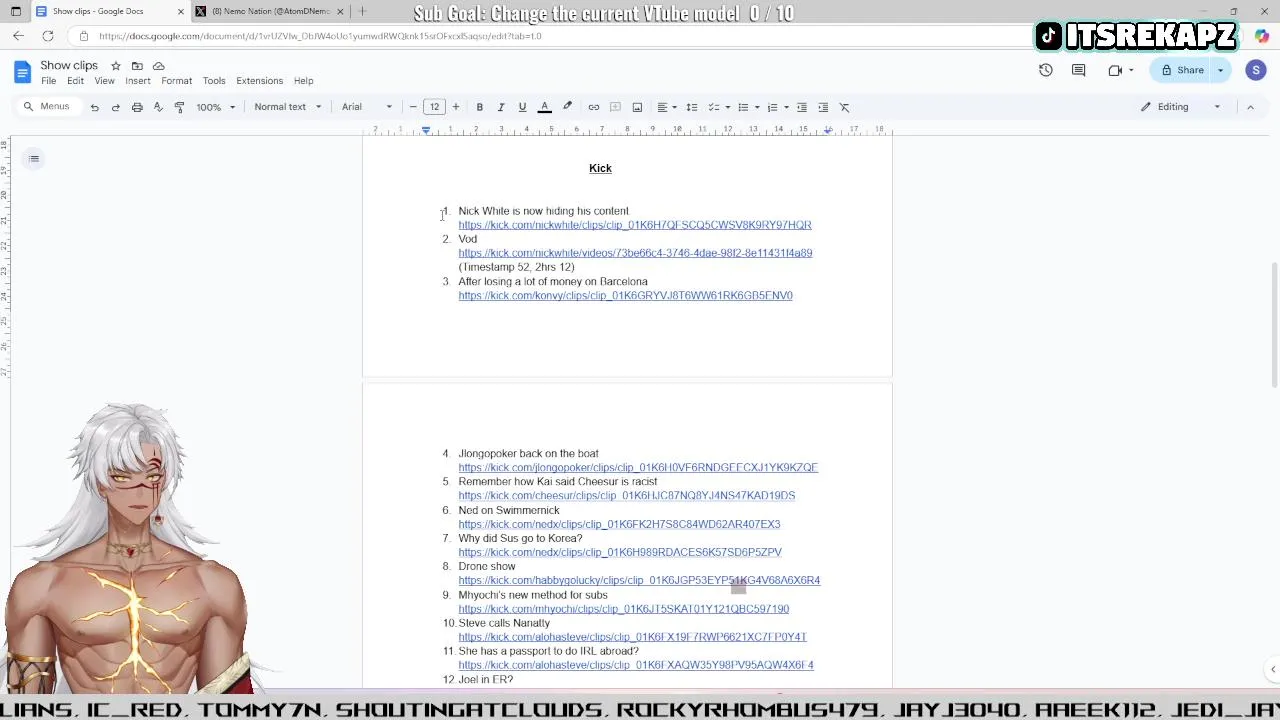Image resolution: width=1280 pixels, height=720 pixels.
Task: Expand the Share options arrow
Action: tap(1221, 70)
